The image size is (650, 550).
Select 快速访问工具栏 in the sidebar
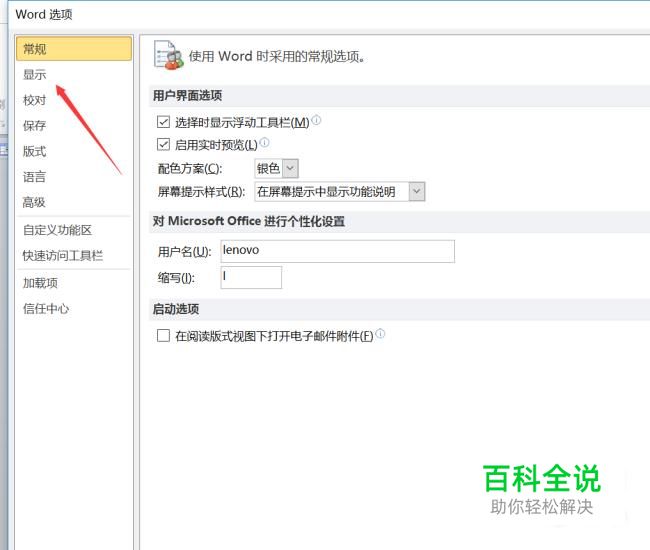pyautogui.click(x=63, y=255)
